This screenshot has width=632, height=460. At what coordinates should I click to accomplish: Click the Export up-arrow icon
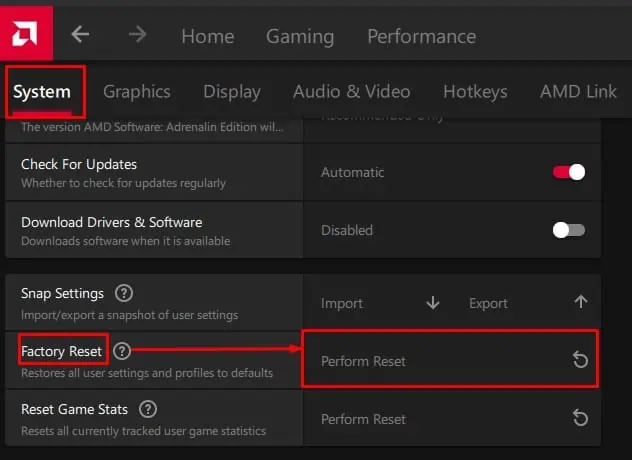point(580,303)
